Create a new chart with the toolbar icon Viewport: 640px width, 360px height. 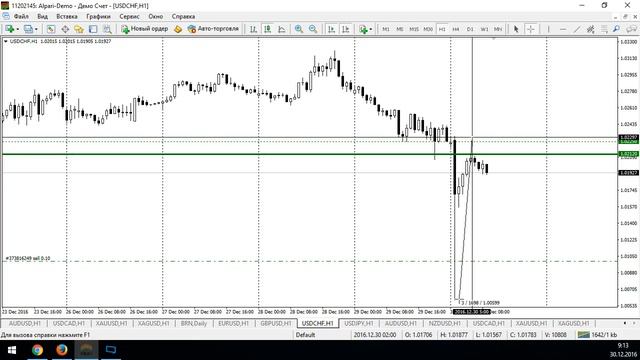click(x=9, y=29)
